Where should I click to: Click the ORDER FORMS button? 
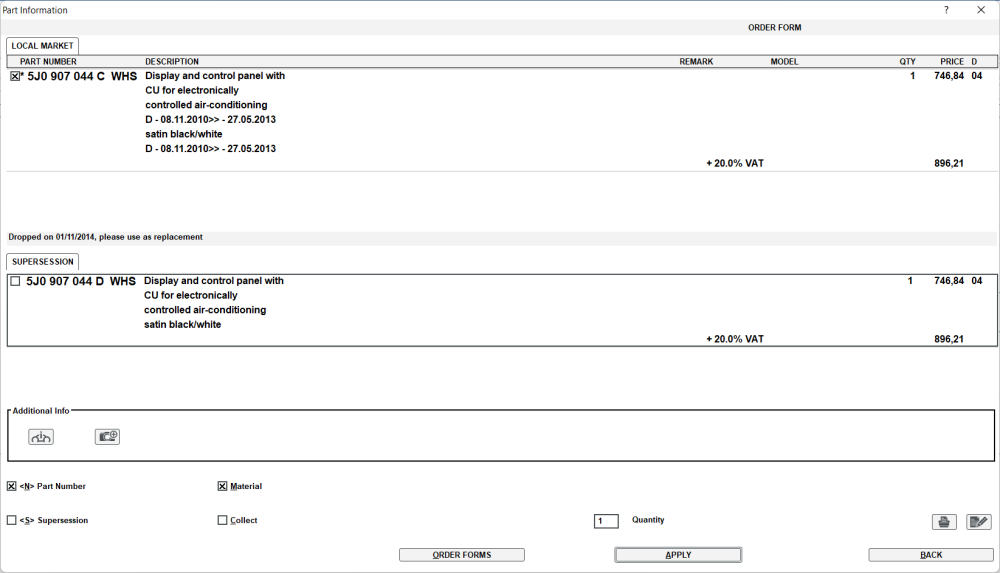point(462,555)
